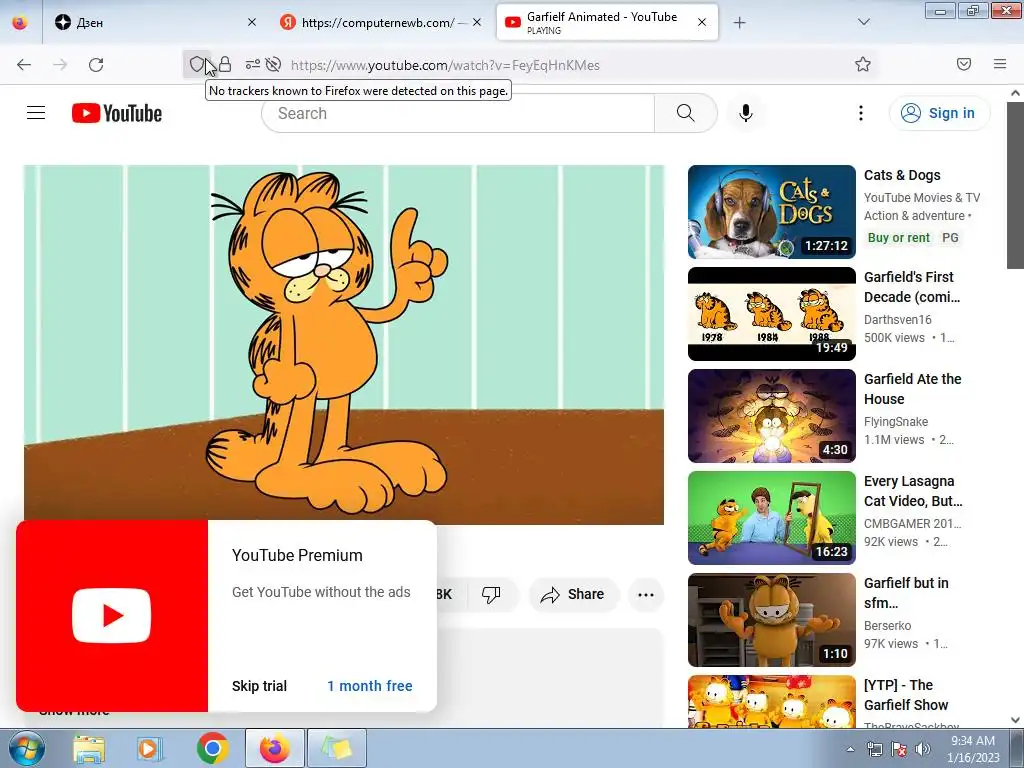Go back to the previous page
Viewport: 1024px width, 768px height.
click(24, 65)
